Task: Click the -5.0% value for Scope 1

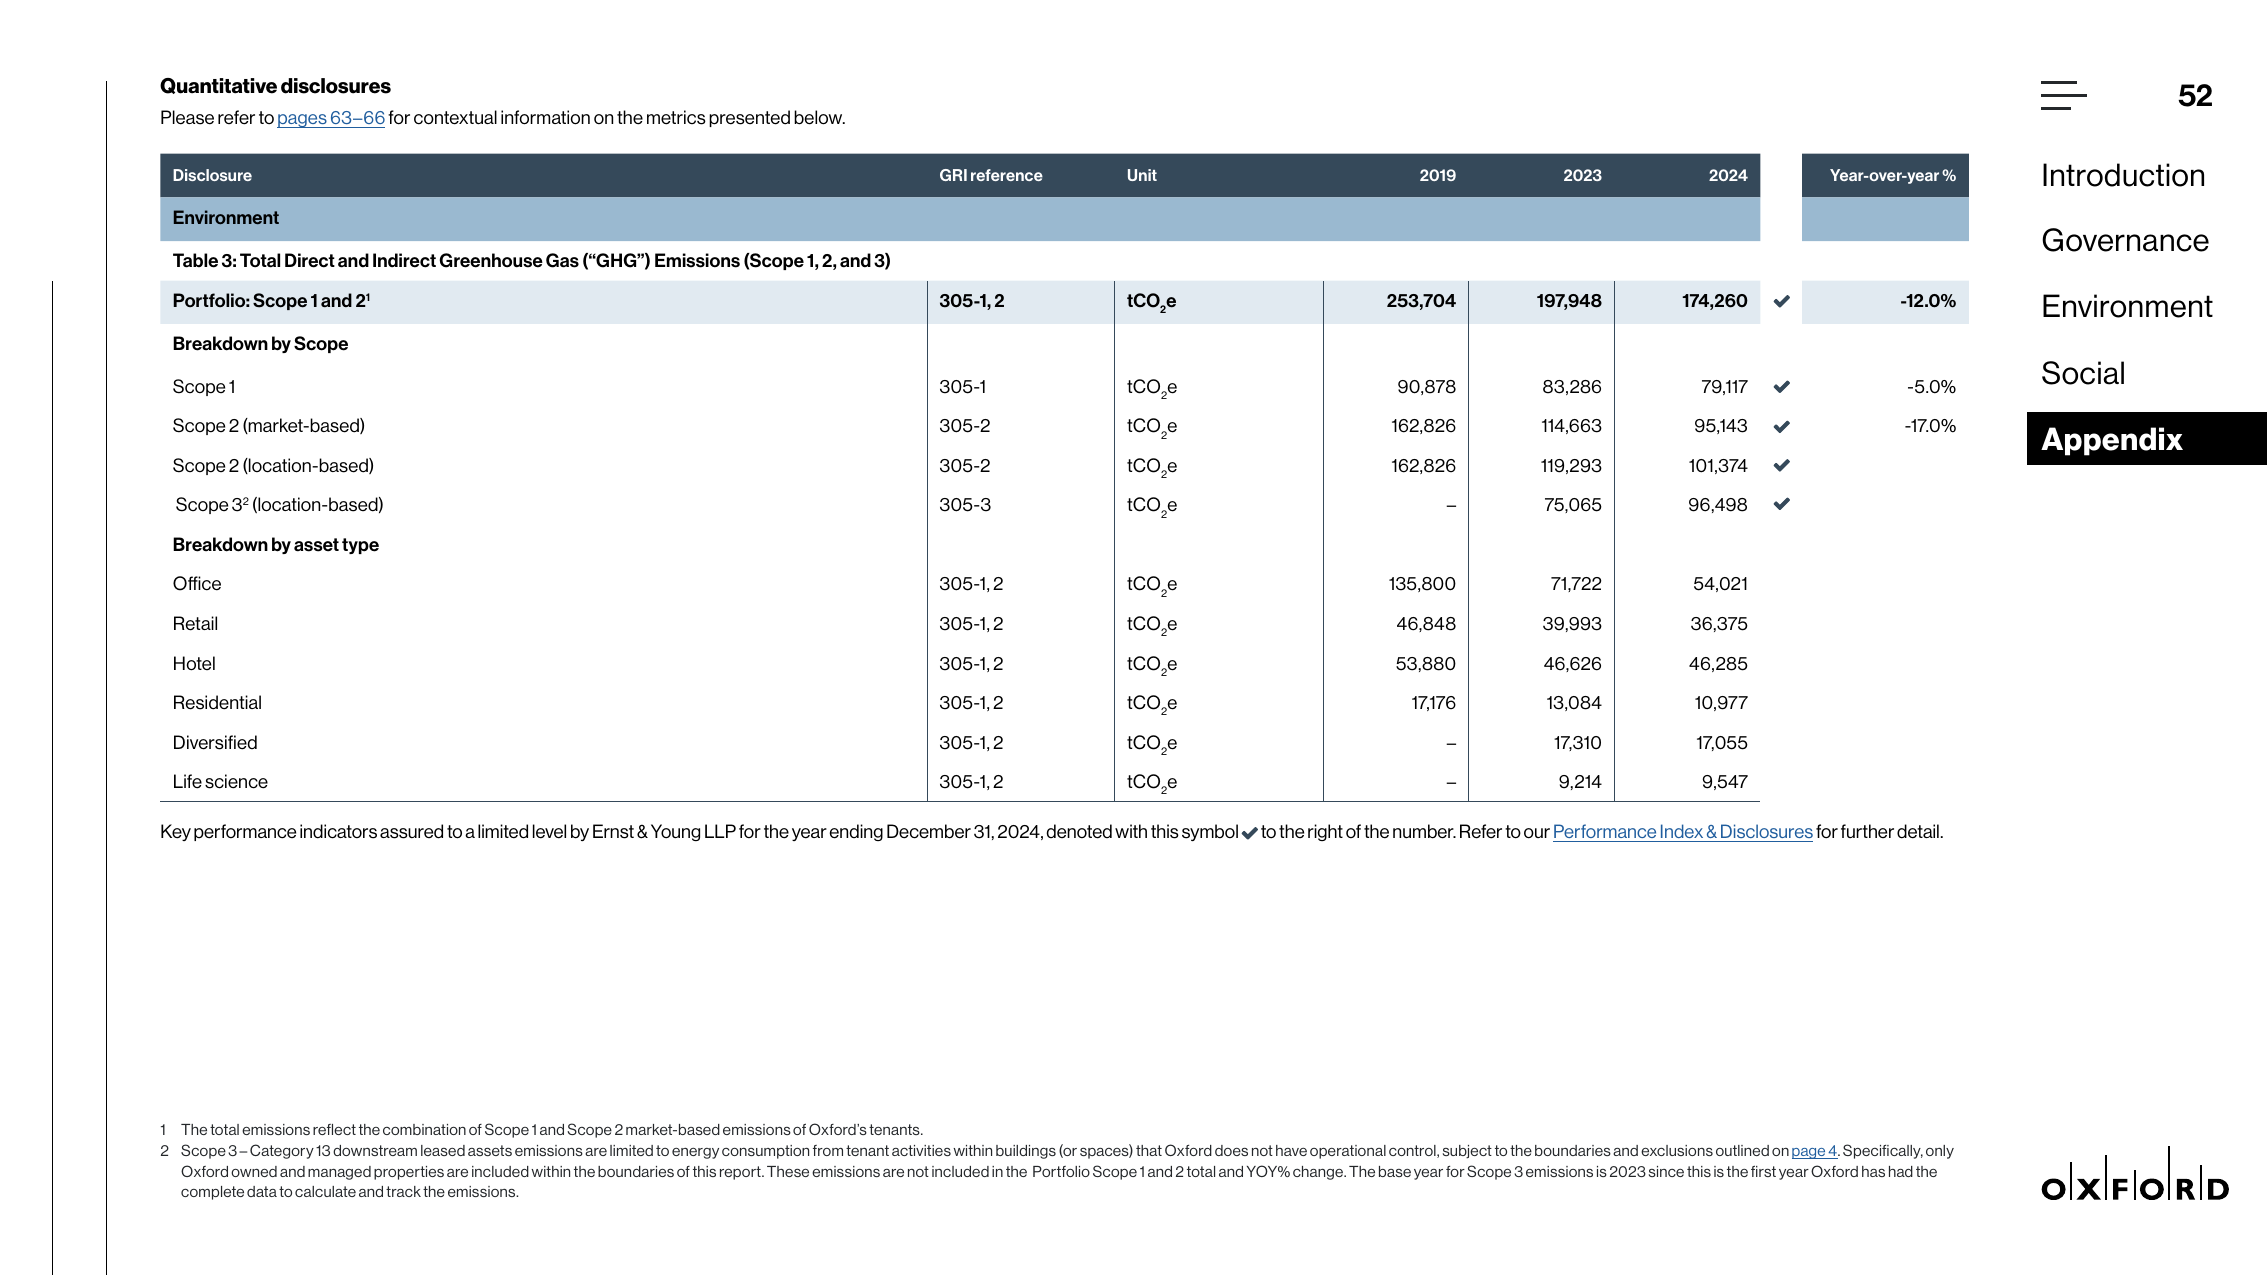Action: (x=1930, y=387)
